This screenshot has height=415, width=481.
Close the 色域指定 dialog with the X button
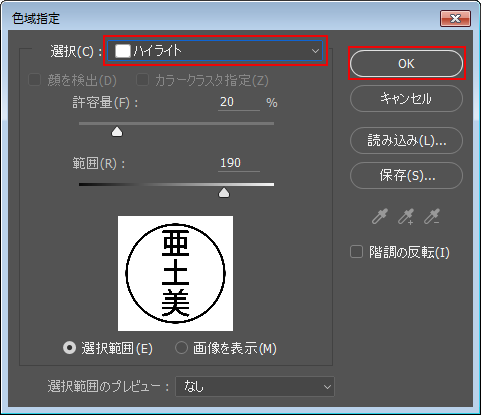[x=455, y=18]
